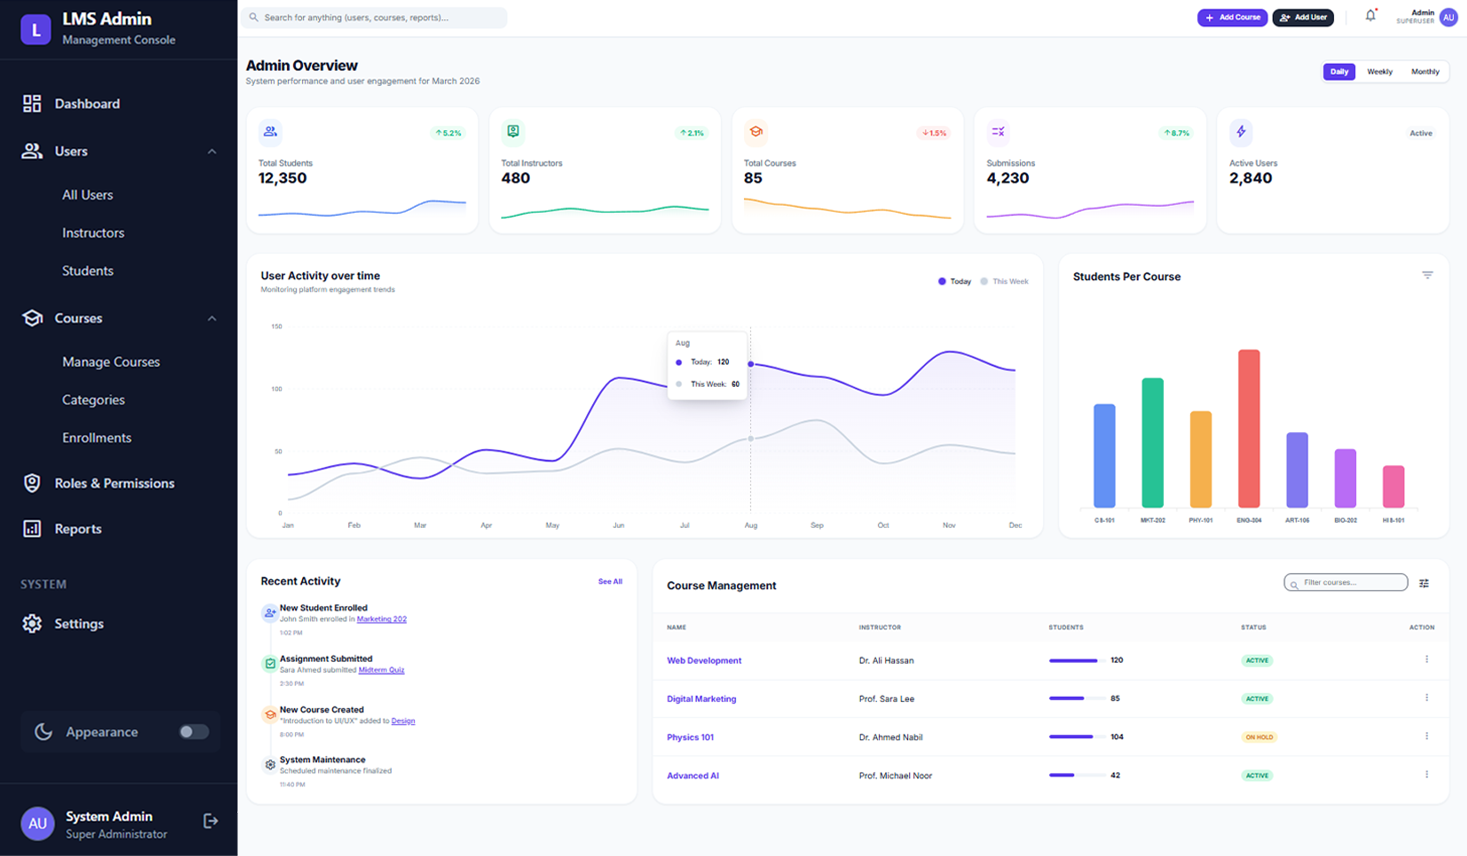Open Course Management filter options icon

coord(1424,584)
